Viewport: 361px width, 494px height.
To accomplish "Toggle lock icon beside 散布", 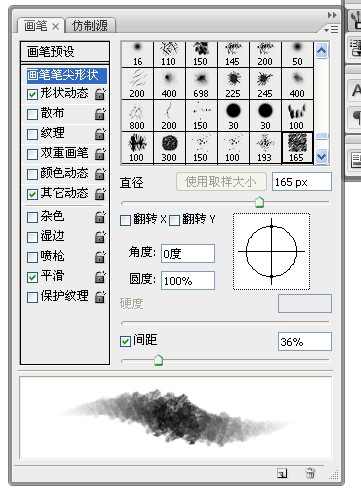I will pos(100,114).
